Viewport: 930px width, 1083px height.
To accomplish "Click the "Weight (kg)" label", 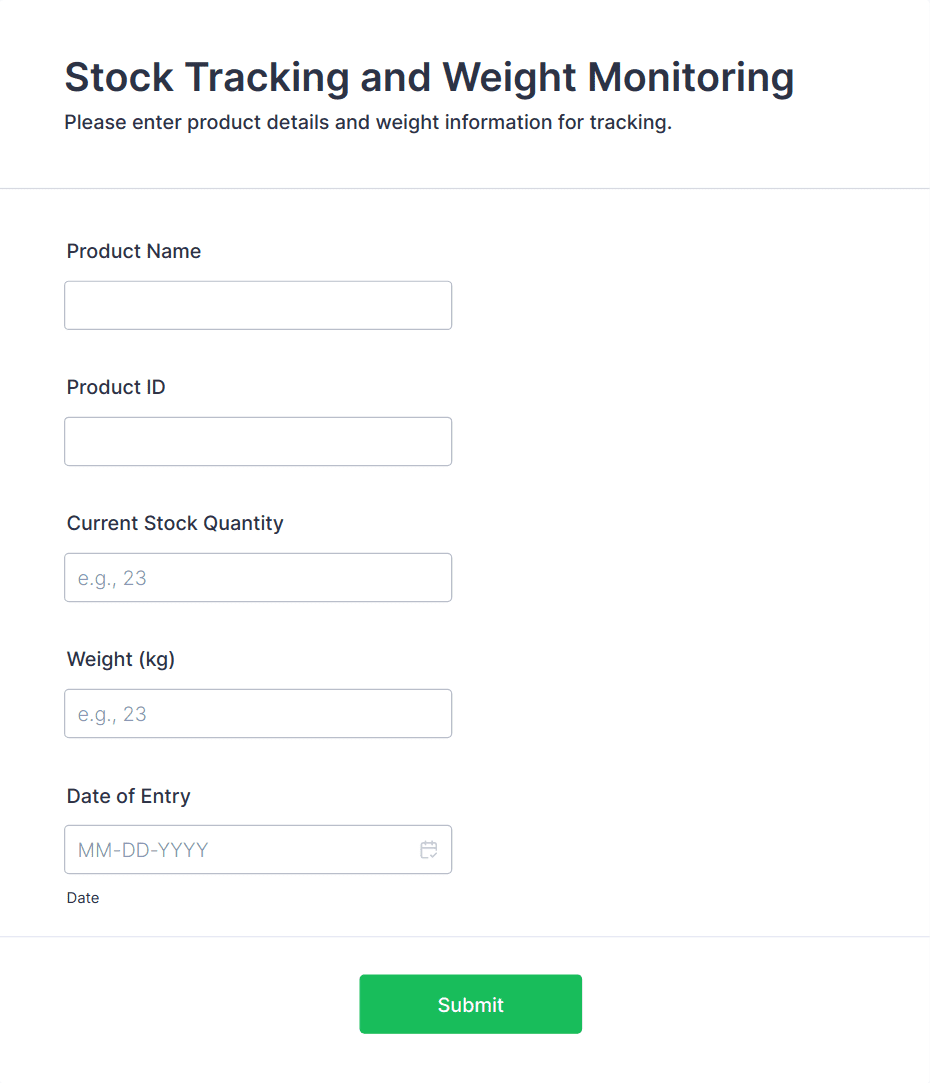I will pos(121,659).
